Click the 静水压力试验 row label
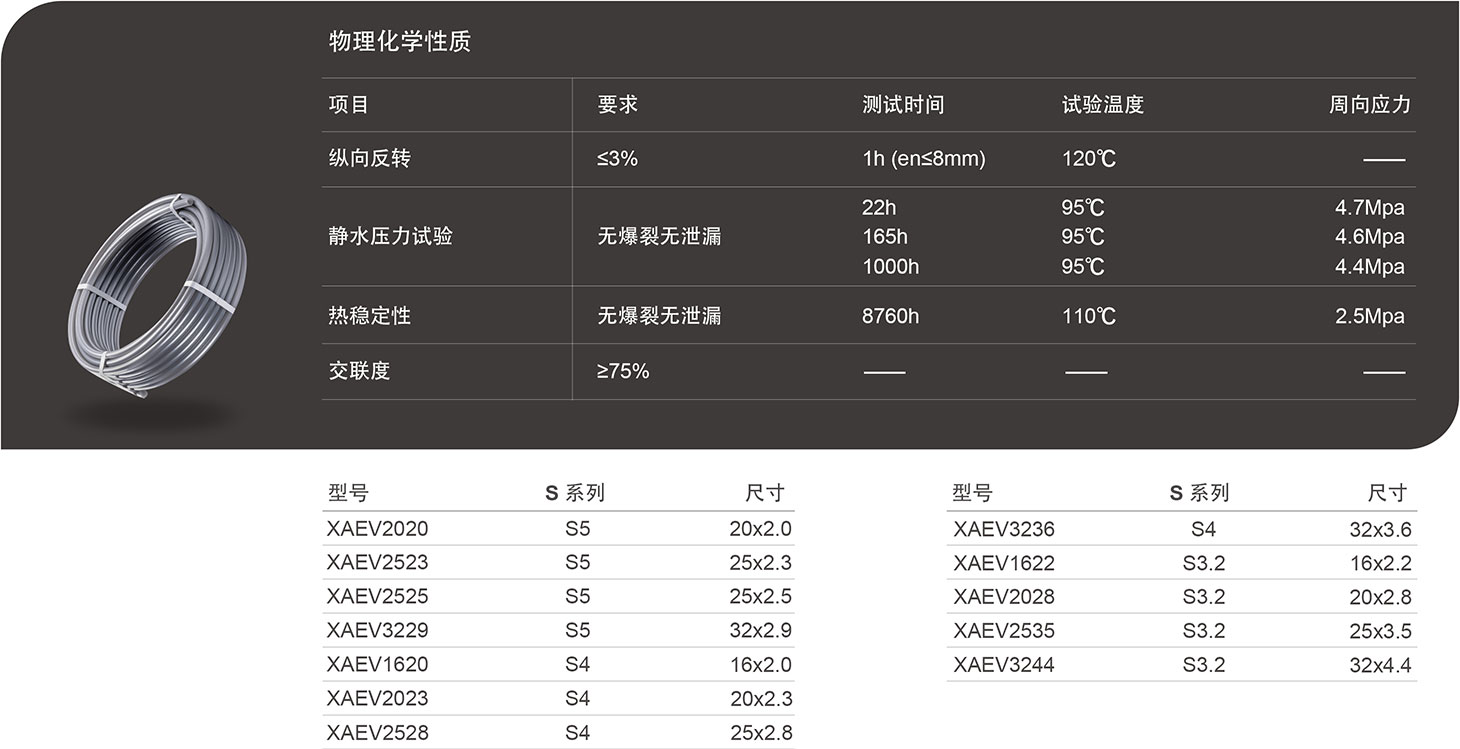The image size is (1460, 749). (x=391, y=237)
